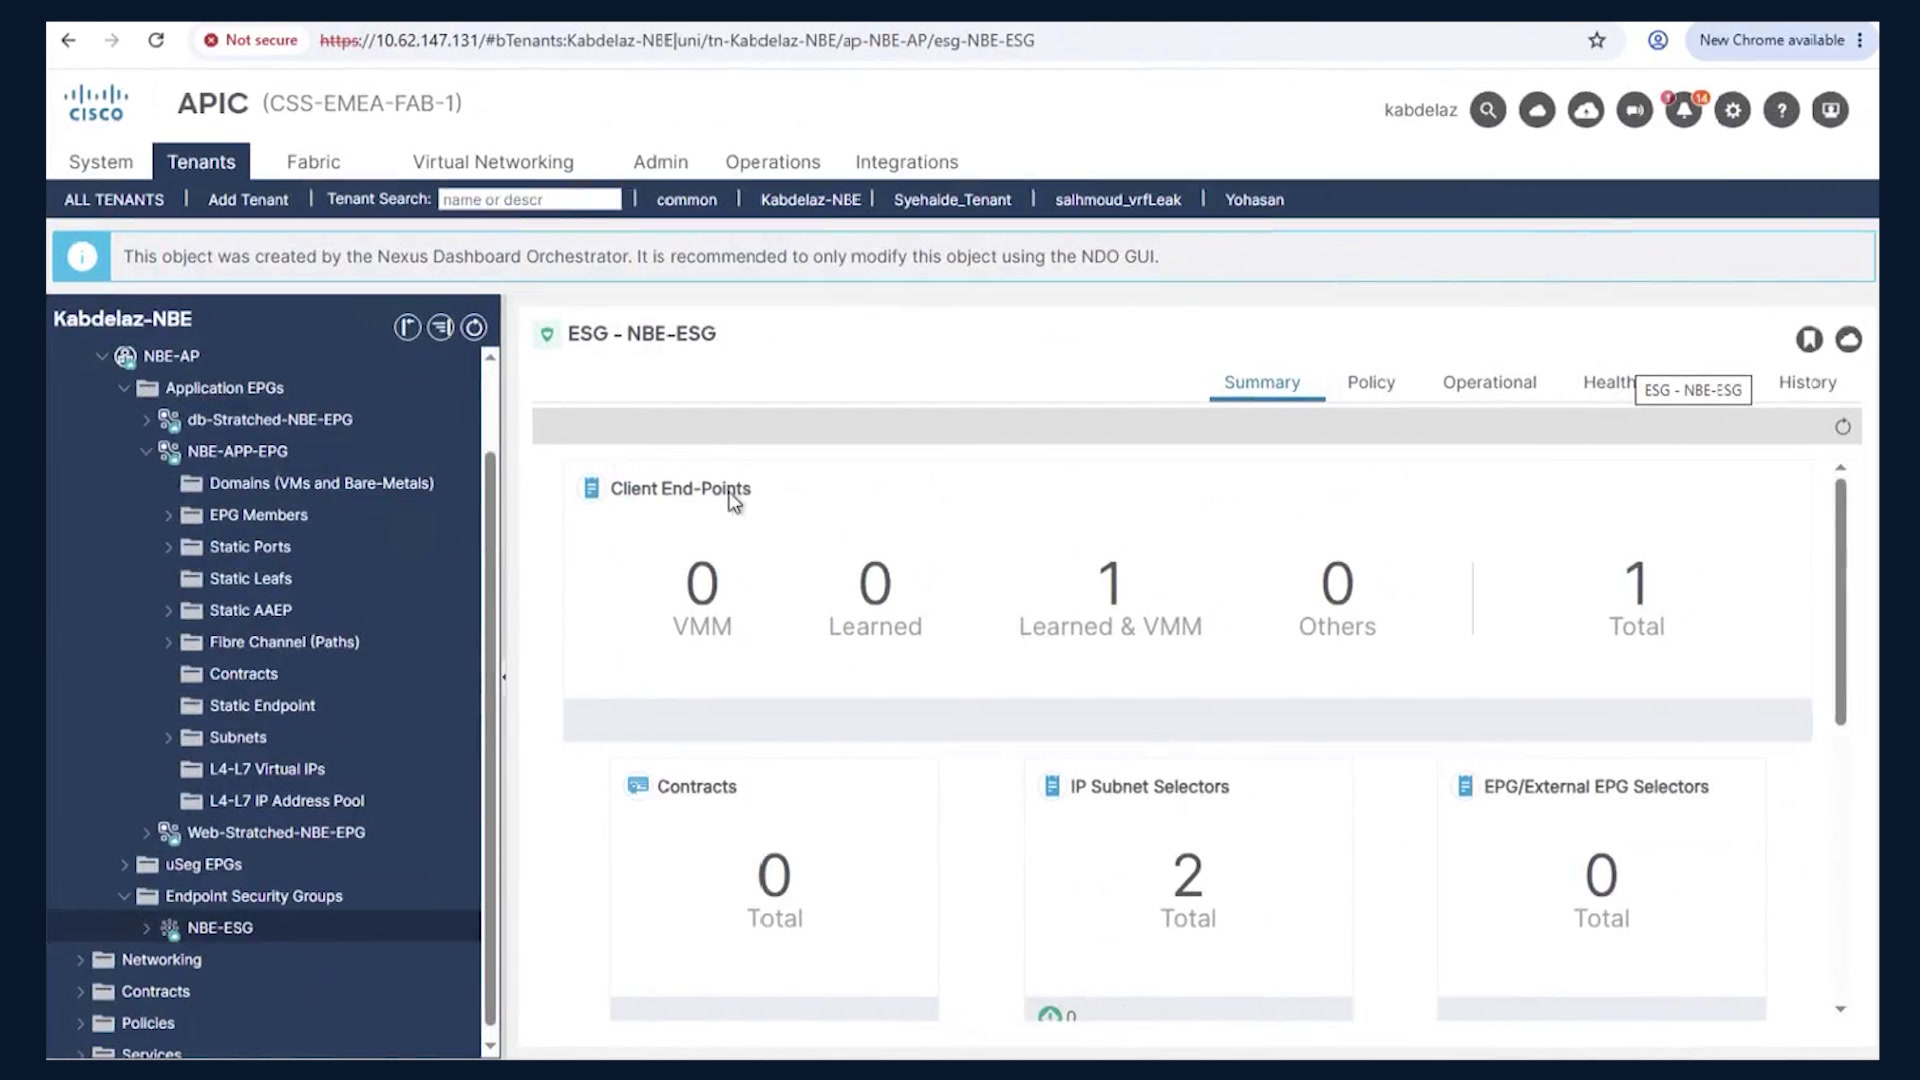Open the System menu
Viewport: 1920px width, 1080px height.
pyautogui.click(x=100, y=162)
